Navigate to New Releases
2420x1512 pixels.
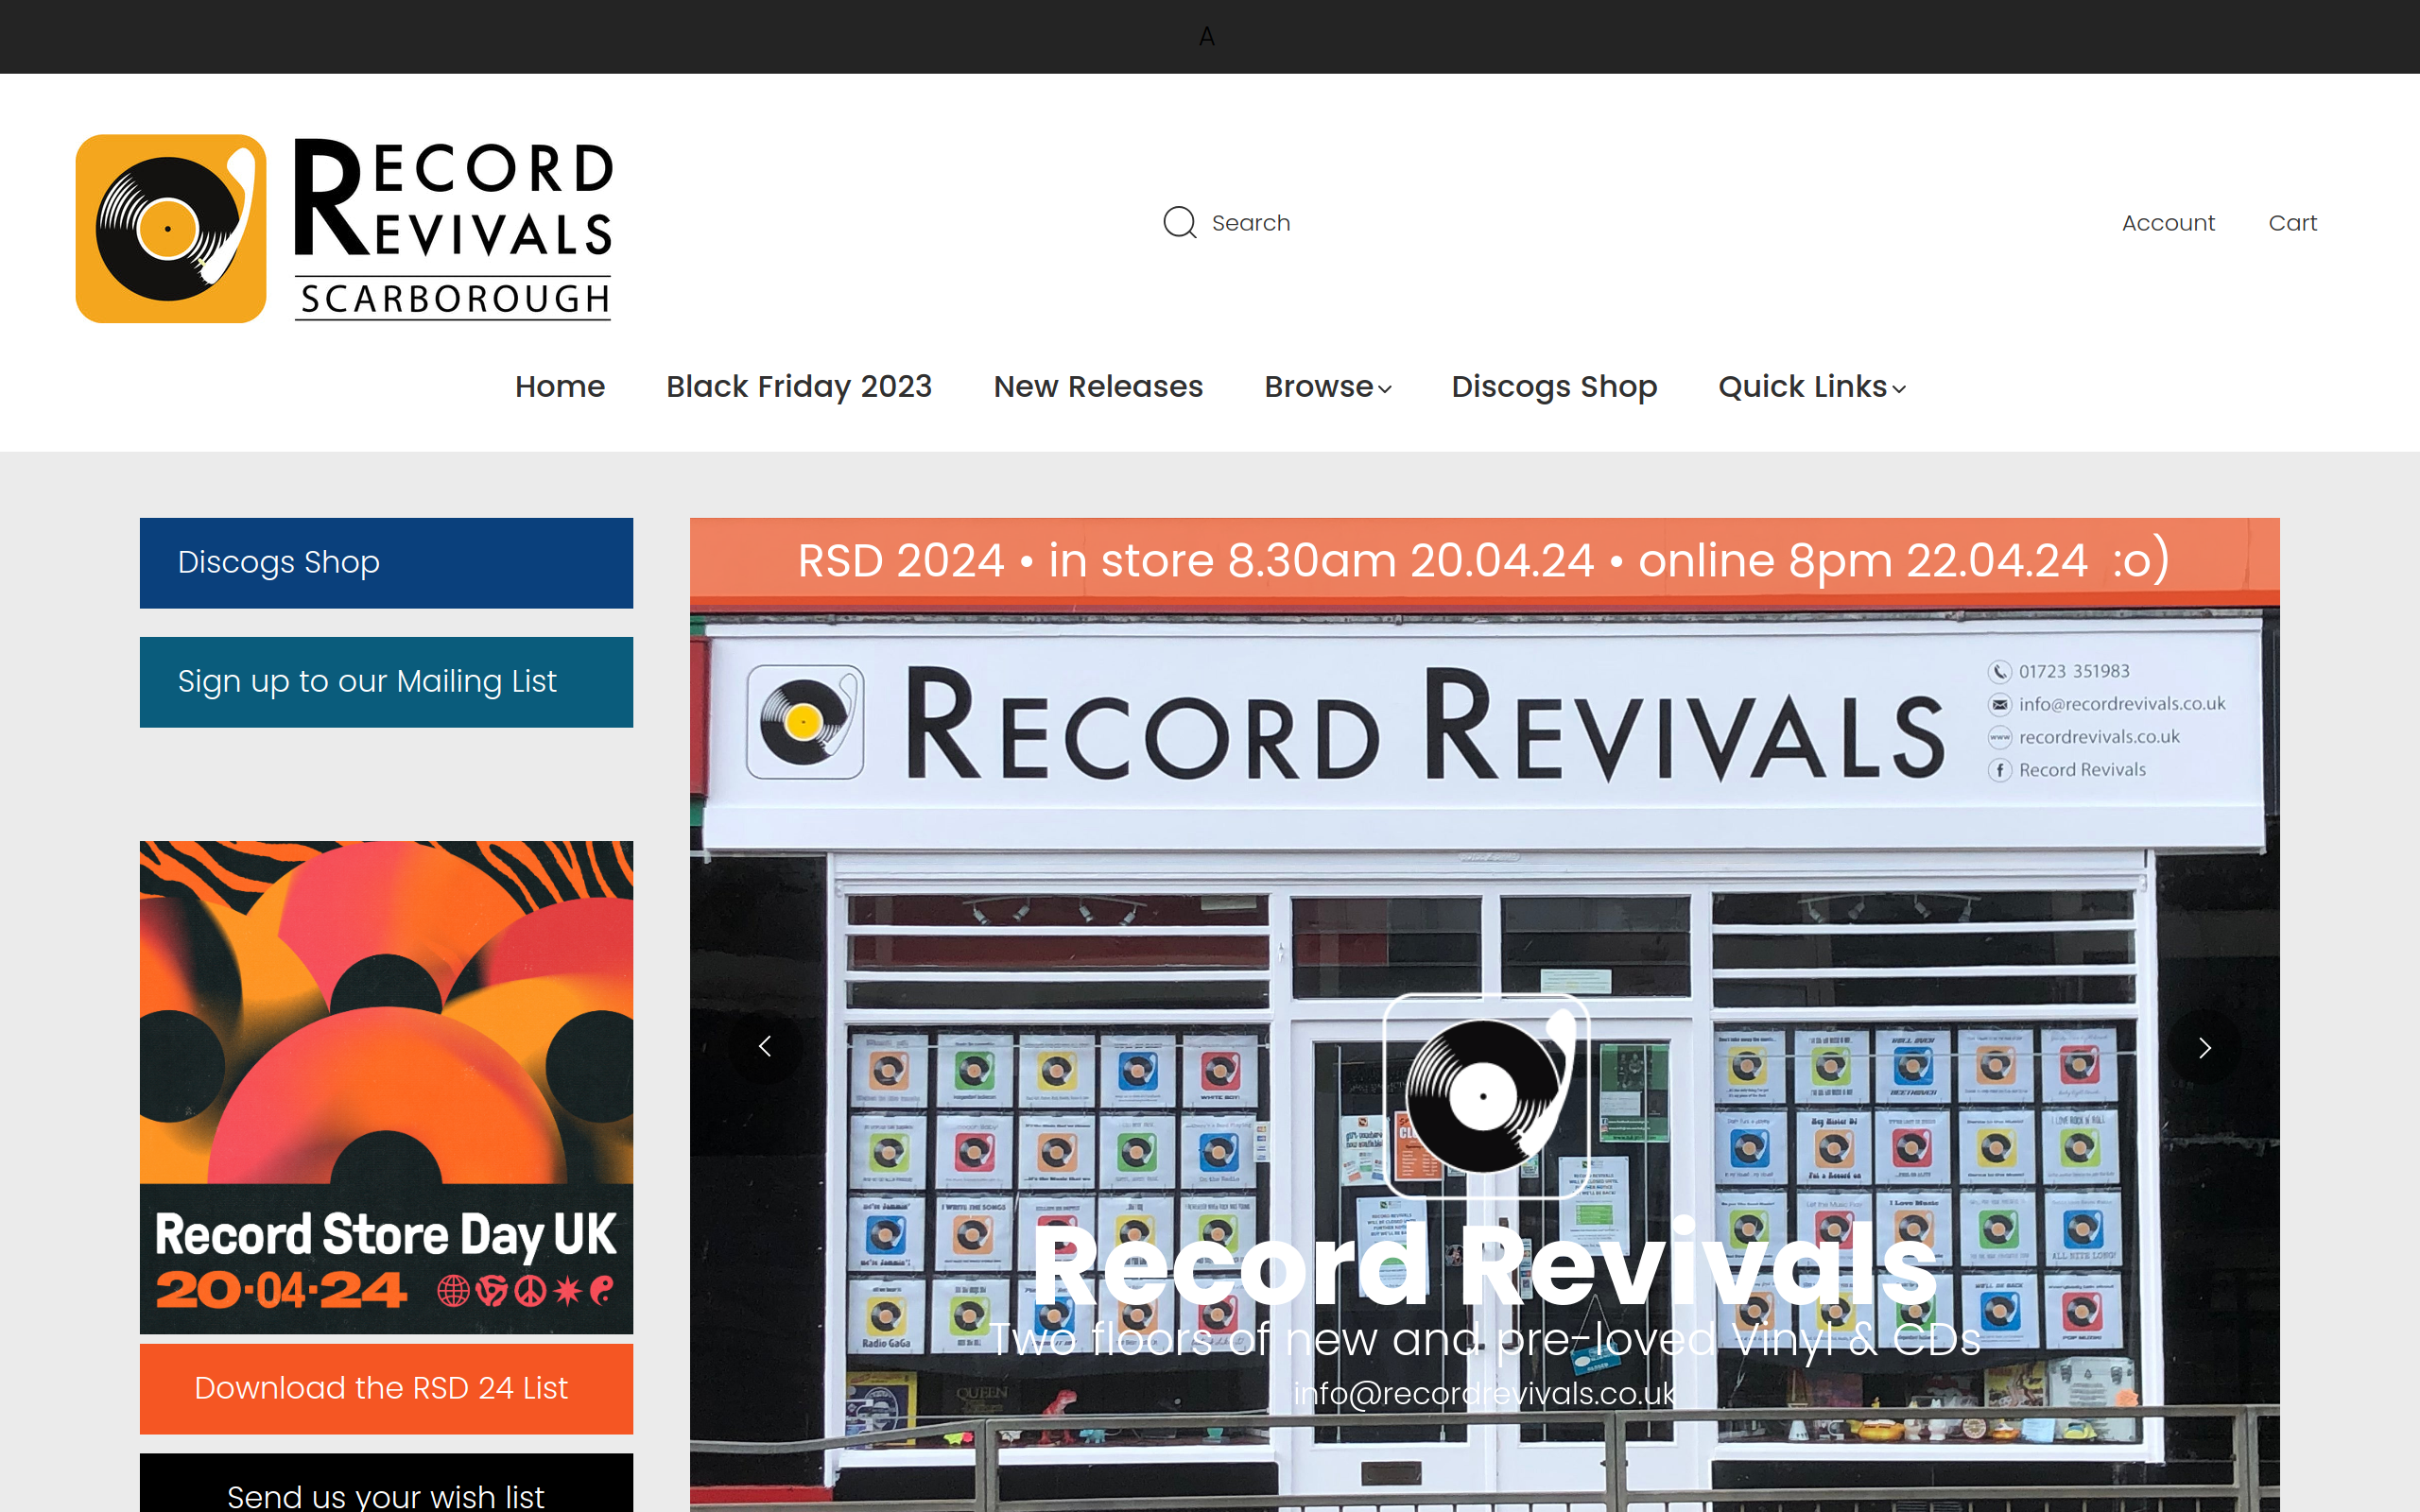coord(1098,387)
